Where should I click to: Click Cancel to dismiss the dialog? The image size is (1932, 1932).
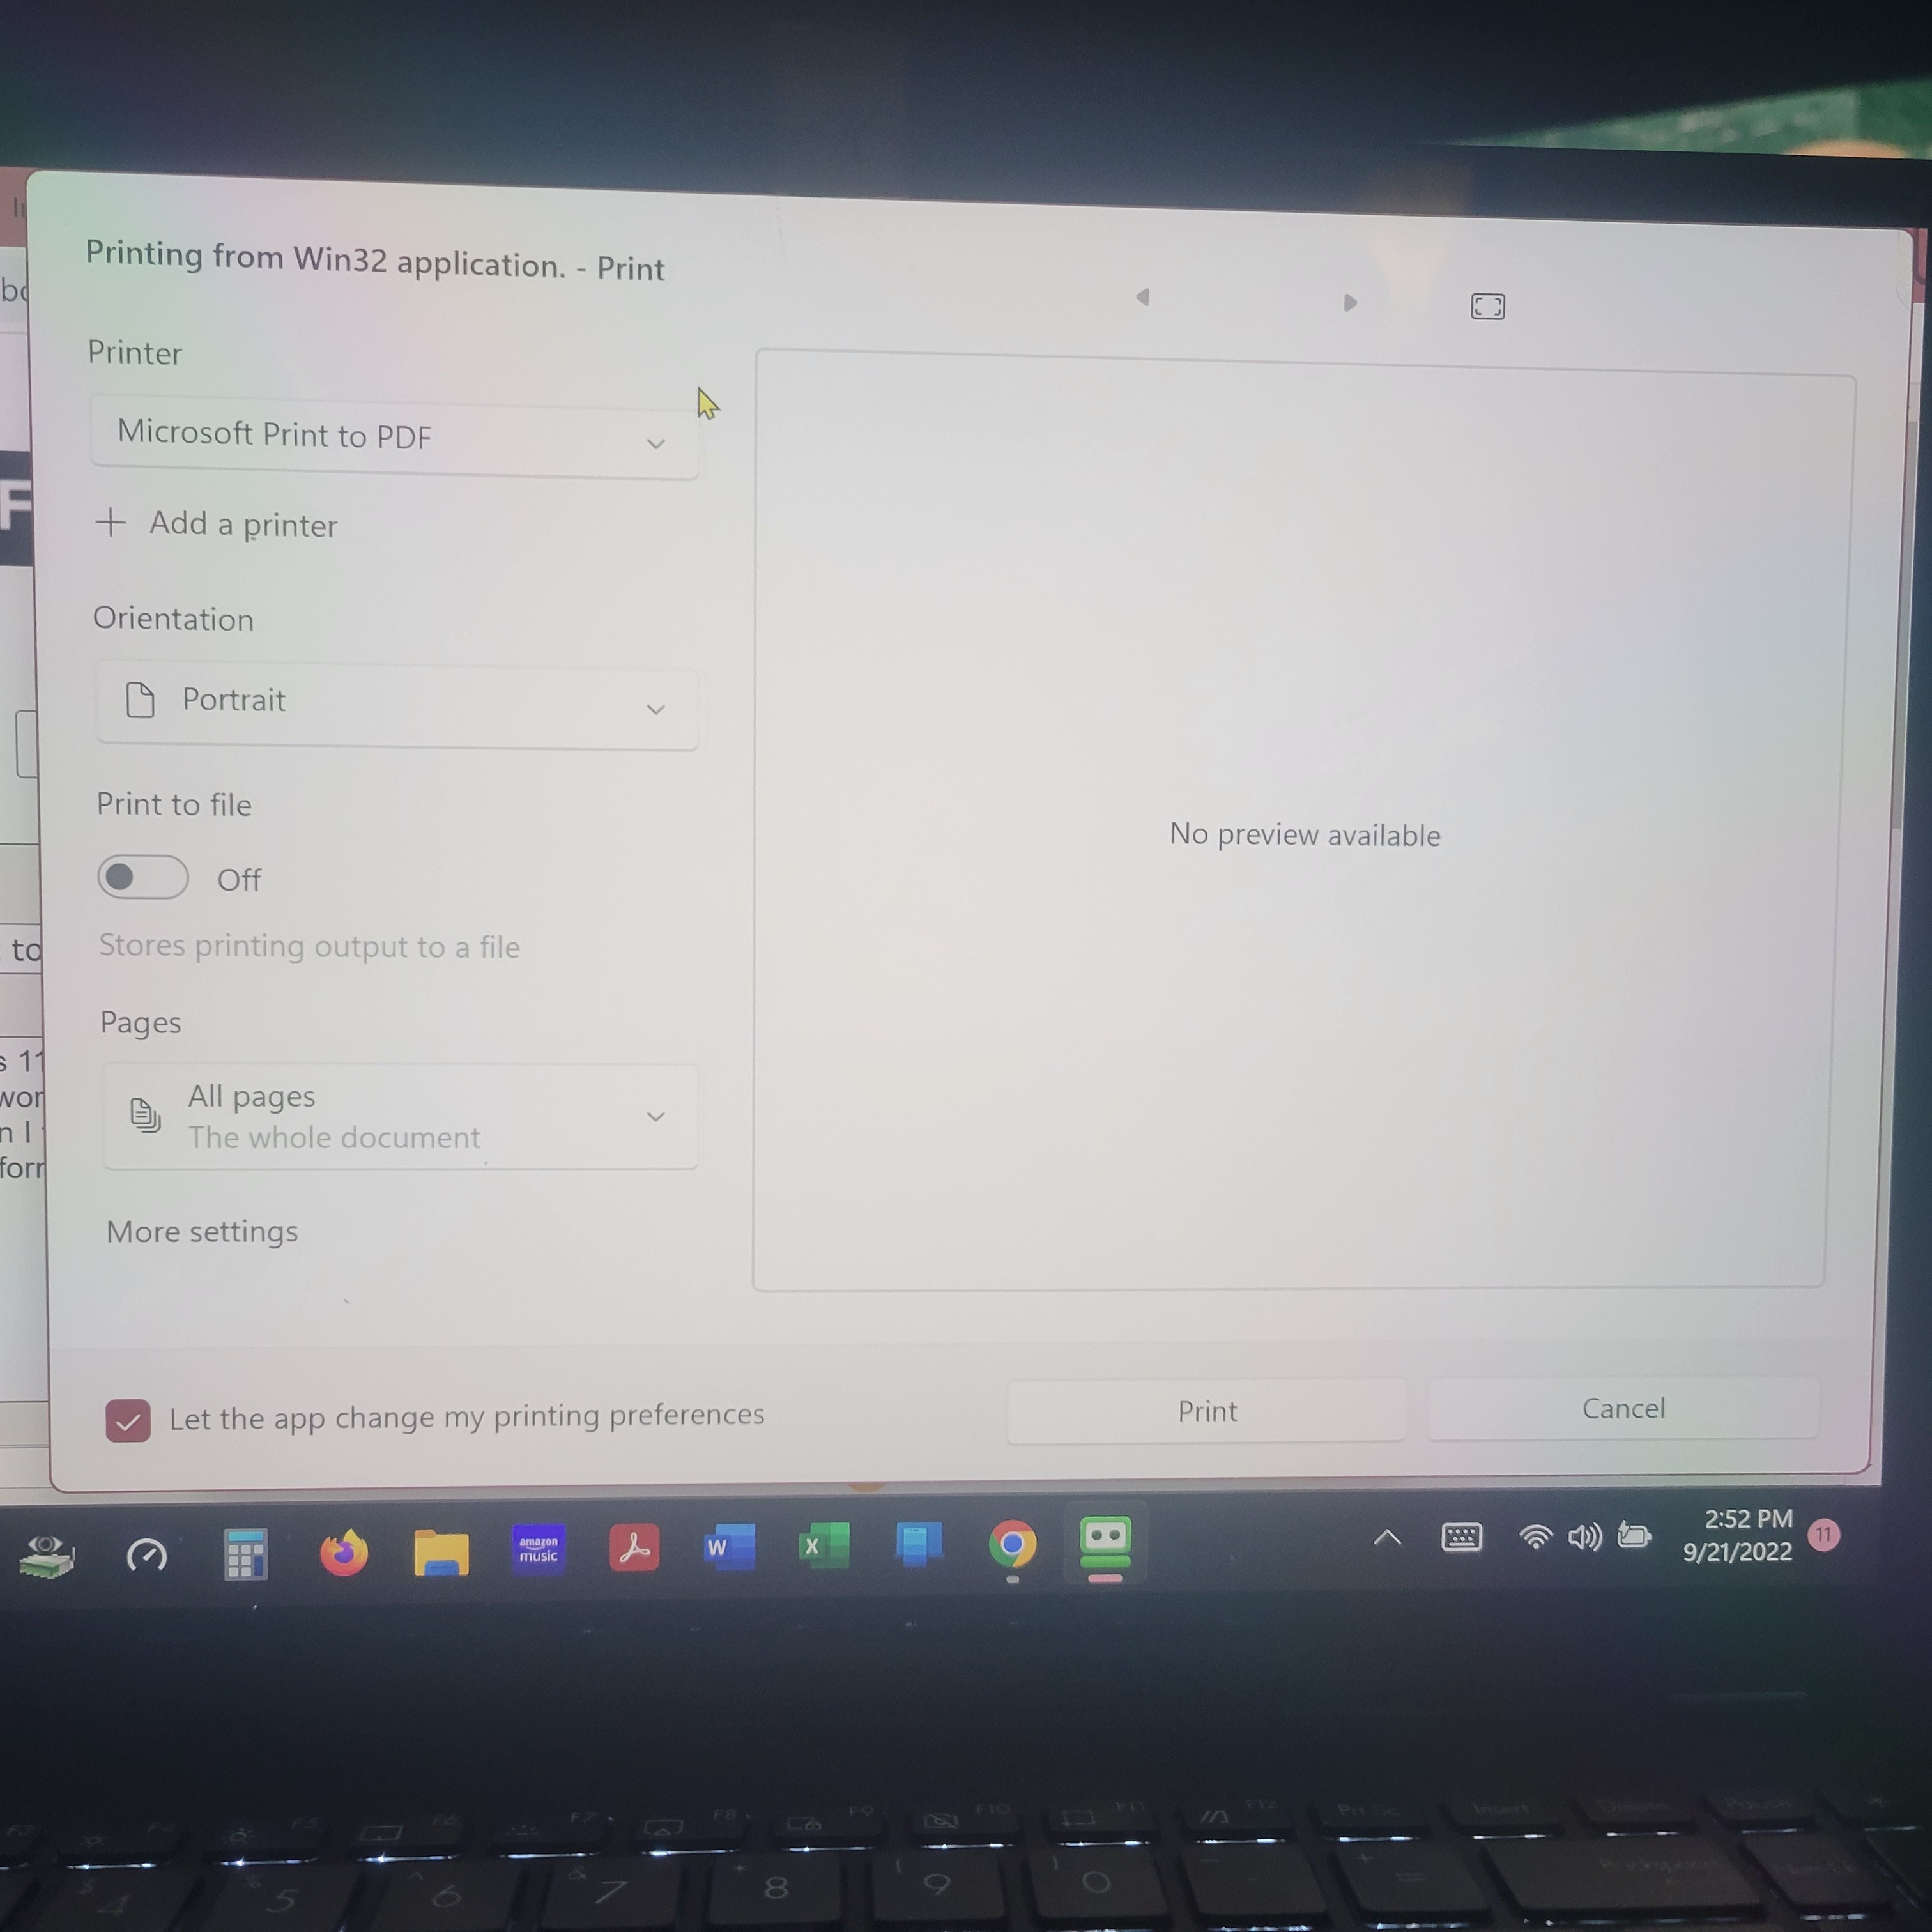1621,1408
